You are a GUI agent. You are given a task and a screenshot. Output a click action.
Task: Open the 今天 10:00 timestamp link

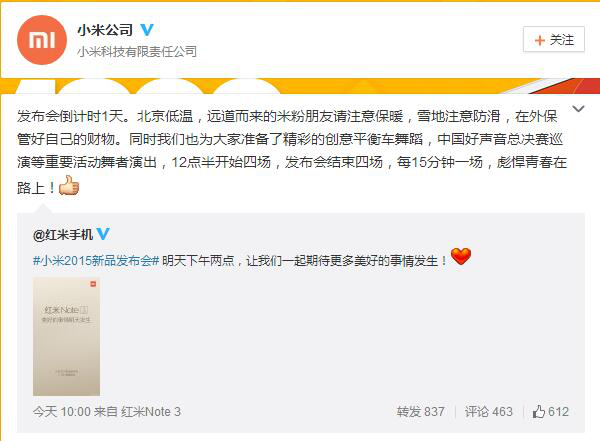point(62,412)
